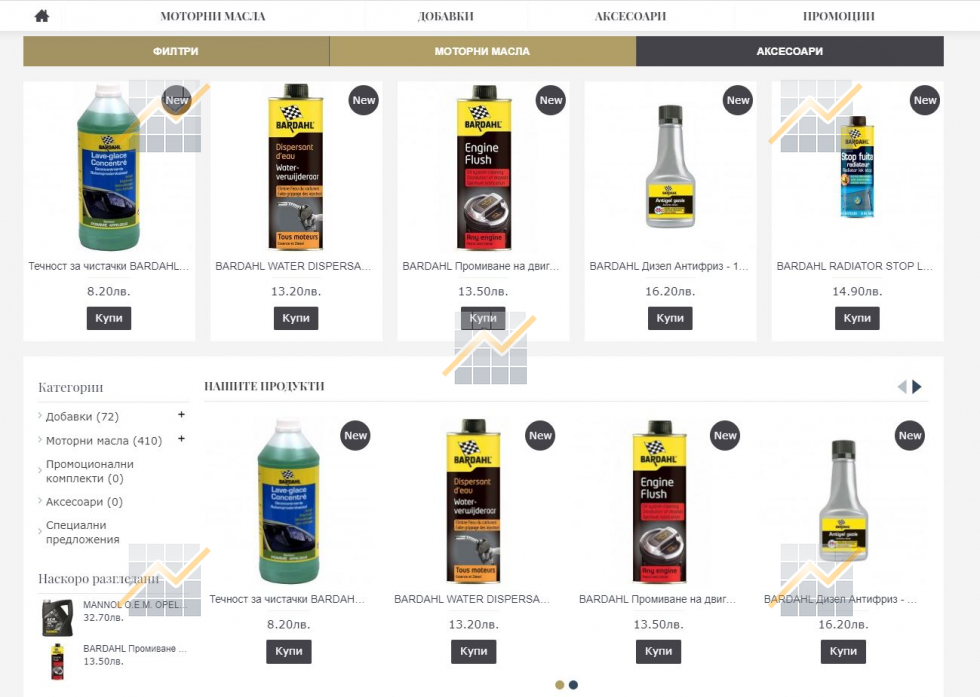Select the first carousel page dot
980x697 pixels.
click(559, 685)
